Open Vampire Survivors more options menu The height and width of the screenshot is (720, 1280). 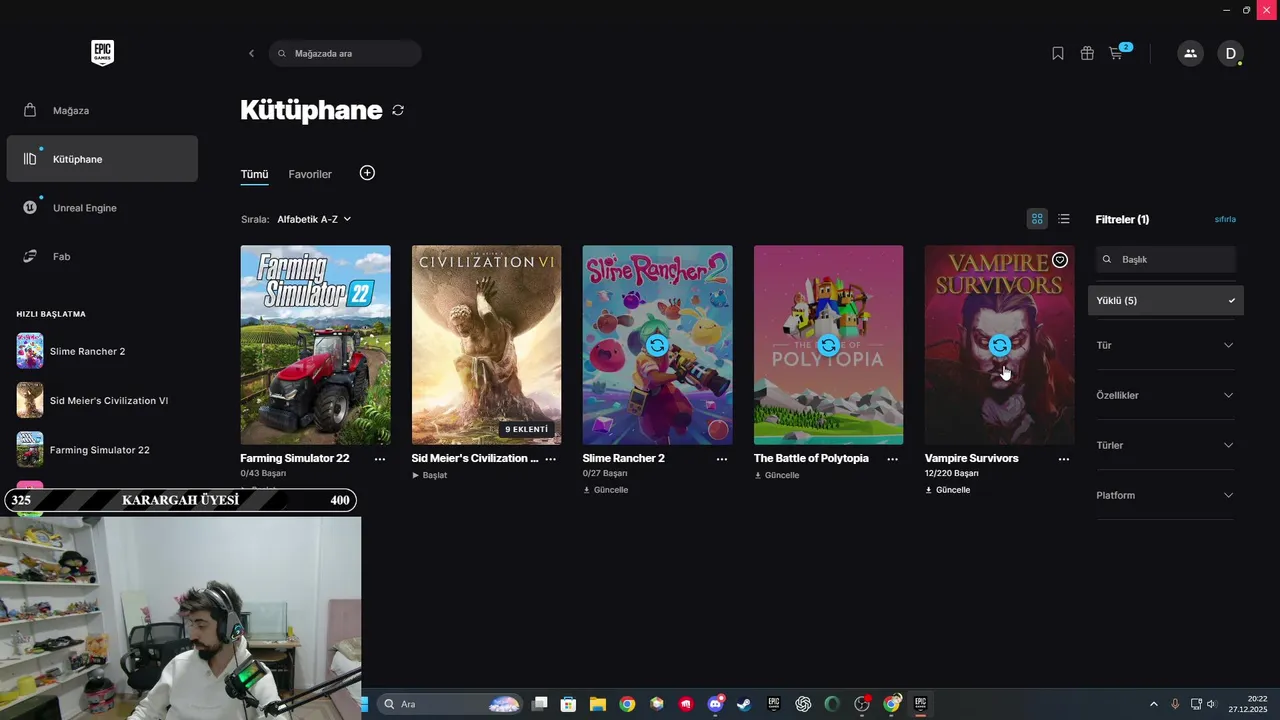(x=1064, y=459)
